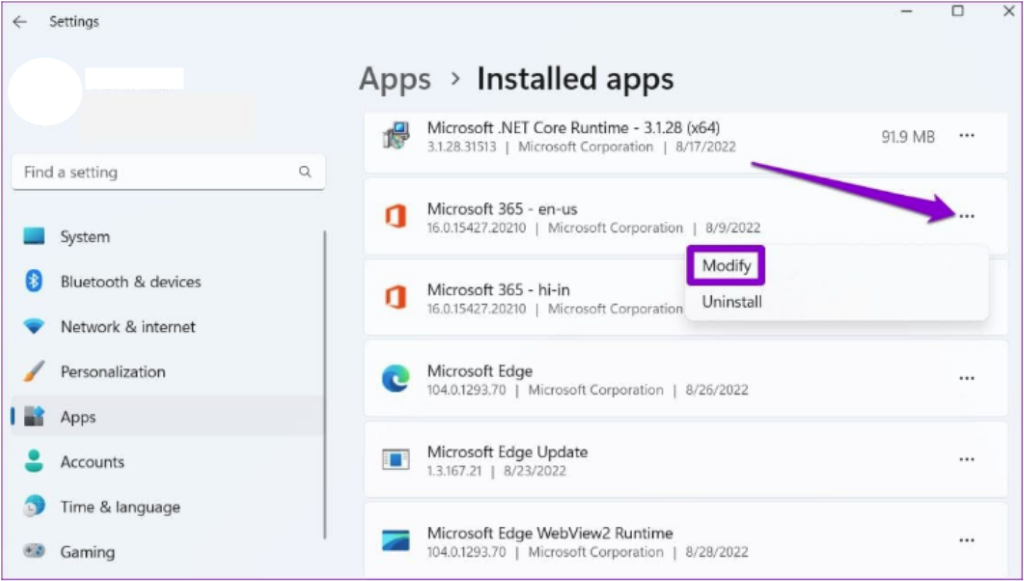Open more options for Microsoft 365 en-us
Viewport: 1024px width, 581px height.
pos(967,216)
